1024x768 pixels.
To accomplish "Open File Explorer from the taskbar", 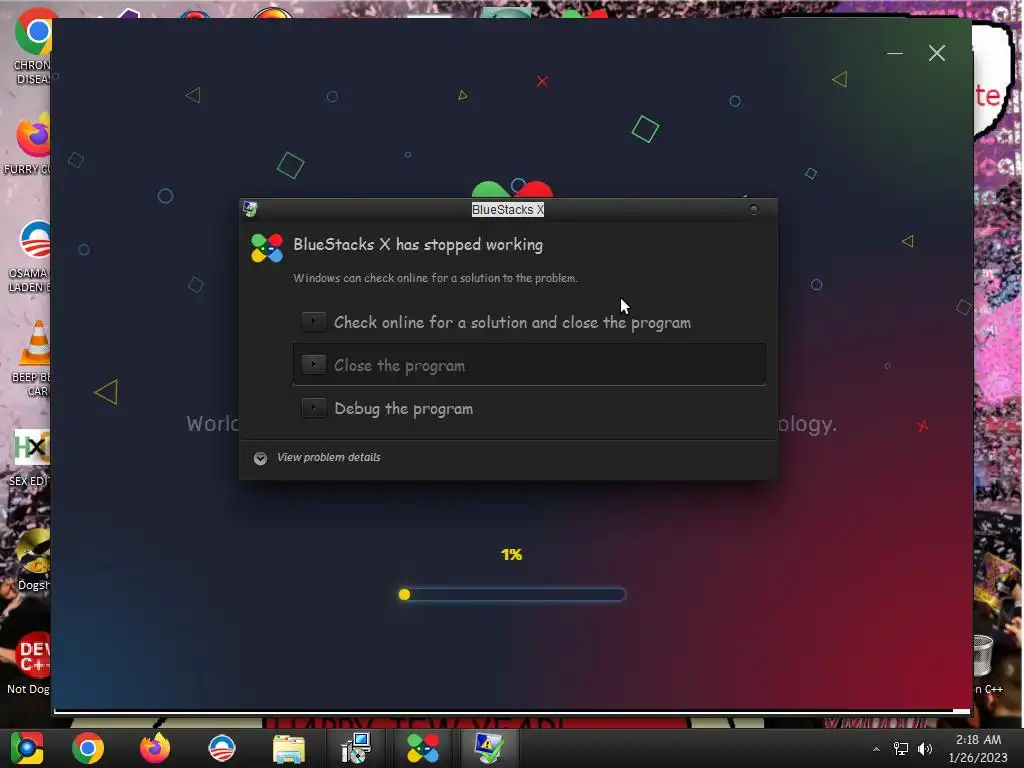I will tap(289, 748).
